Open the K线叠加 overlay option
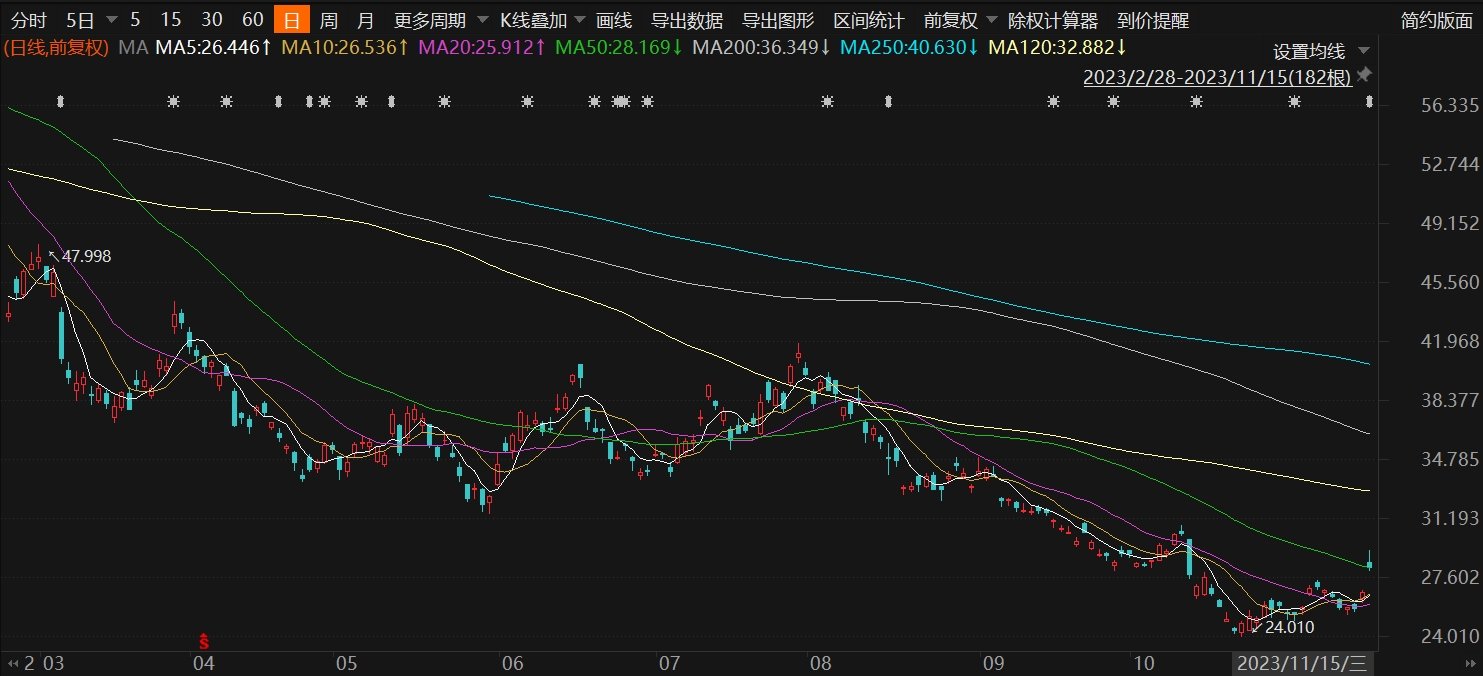This screenshot has width=1483, height=676. (x=533, y=20)
